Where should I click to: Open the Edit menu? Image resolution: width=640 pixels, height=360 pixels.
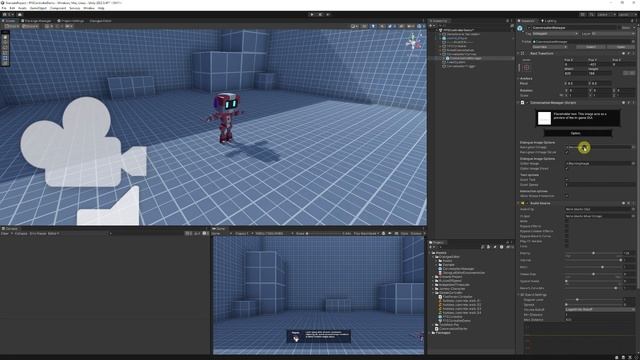pyautogui.click(x=12, y=8)
